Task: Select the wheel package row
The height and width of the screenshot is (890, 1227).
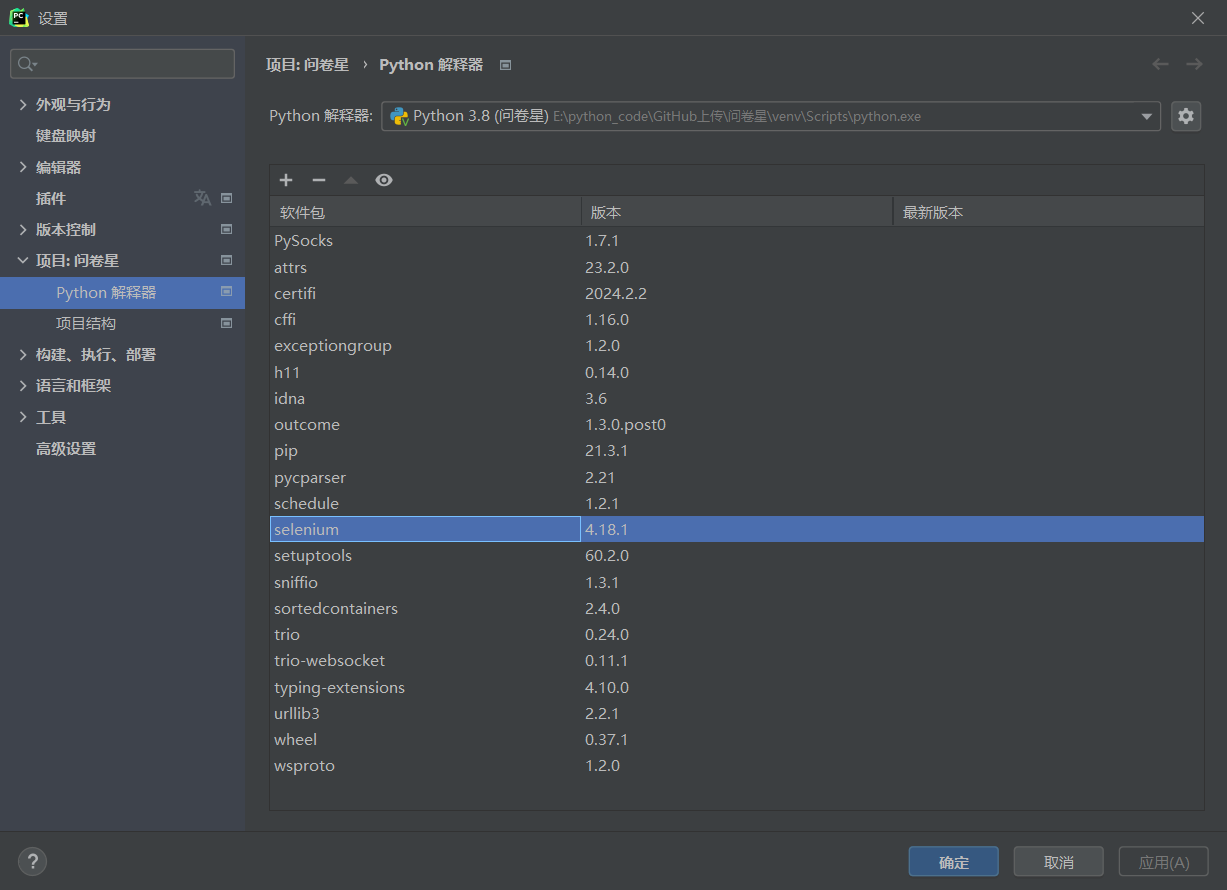Action: pyautogui.click(x=737, y=739)
